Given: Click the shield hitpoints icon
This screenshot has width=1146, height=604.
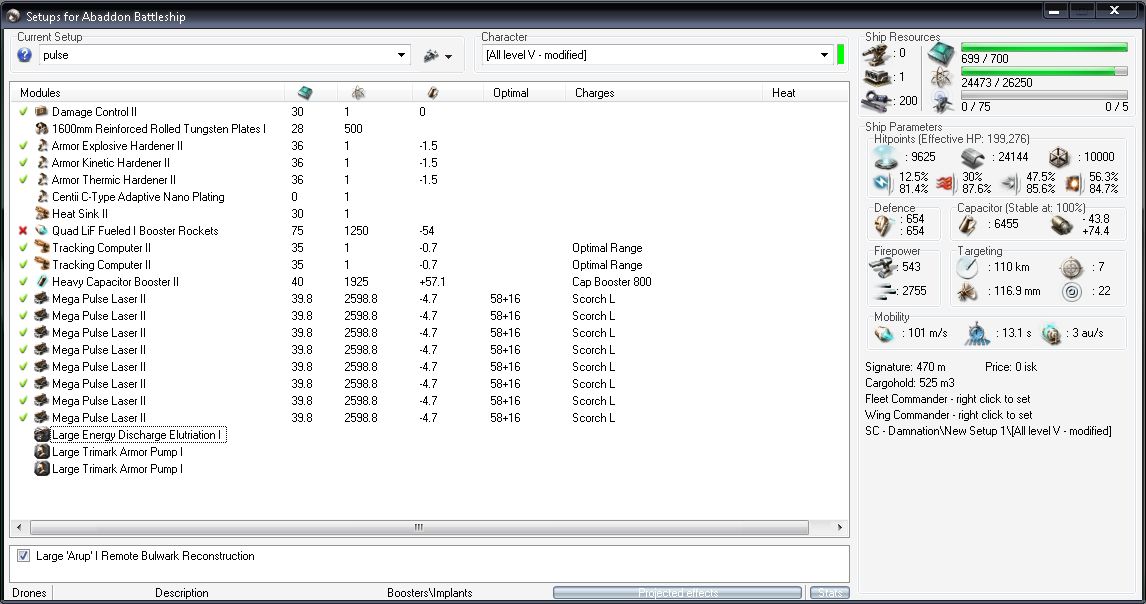Looking at the screenshot, I should pos(885,157).
